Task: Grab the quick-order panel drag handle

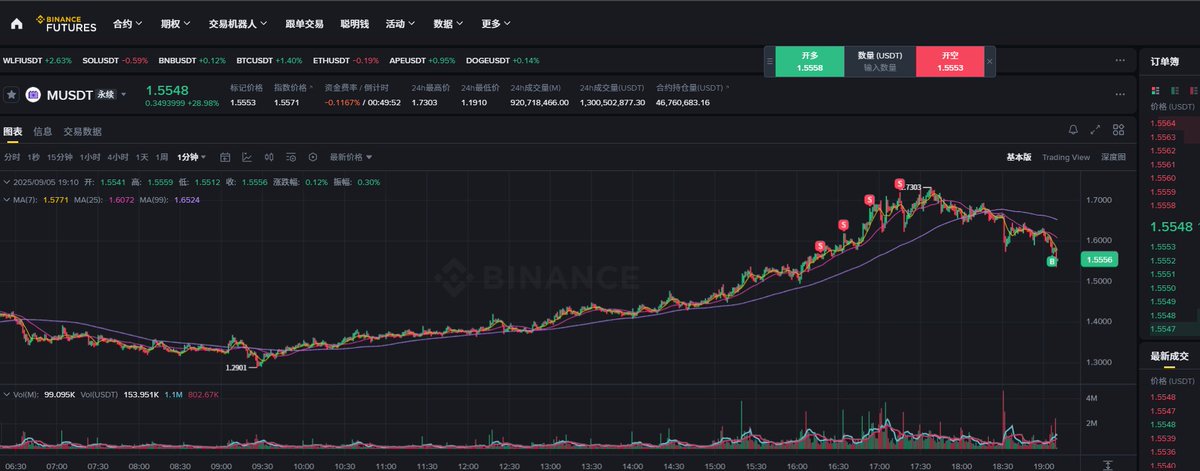Action: coord(769,61)
